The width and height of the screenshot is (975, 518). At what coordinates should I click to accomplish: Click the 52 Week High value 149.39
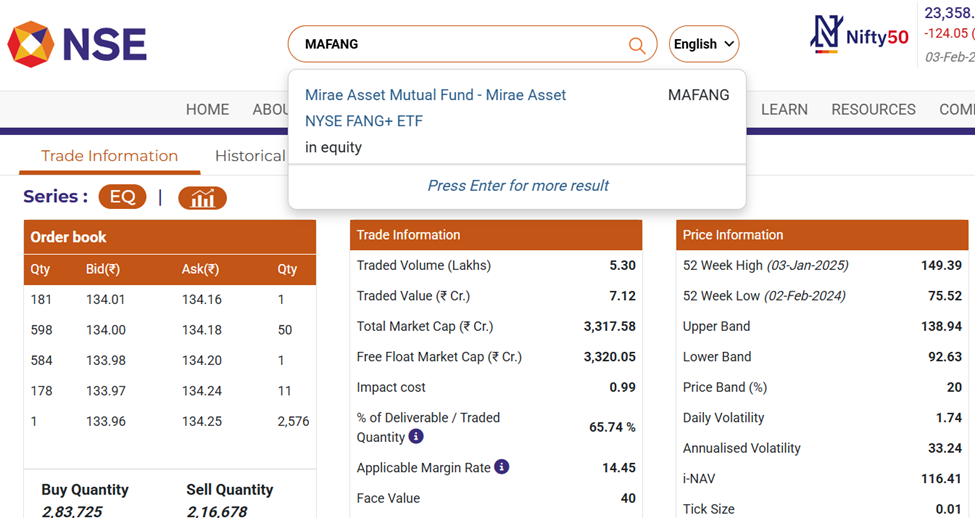941,266
